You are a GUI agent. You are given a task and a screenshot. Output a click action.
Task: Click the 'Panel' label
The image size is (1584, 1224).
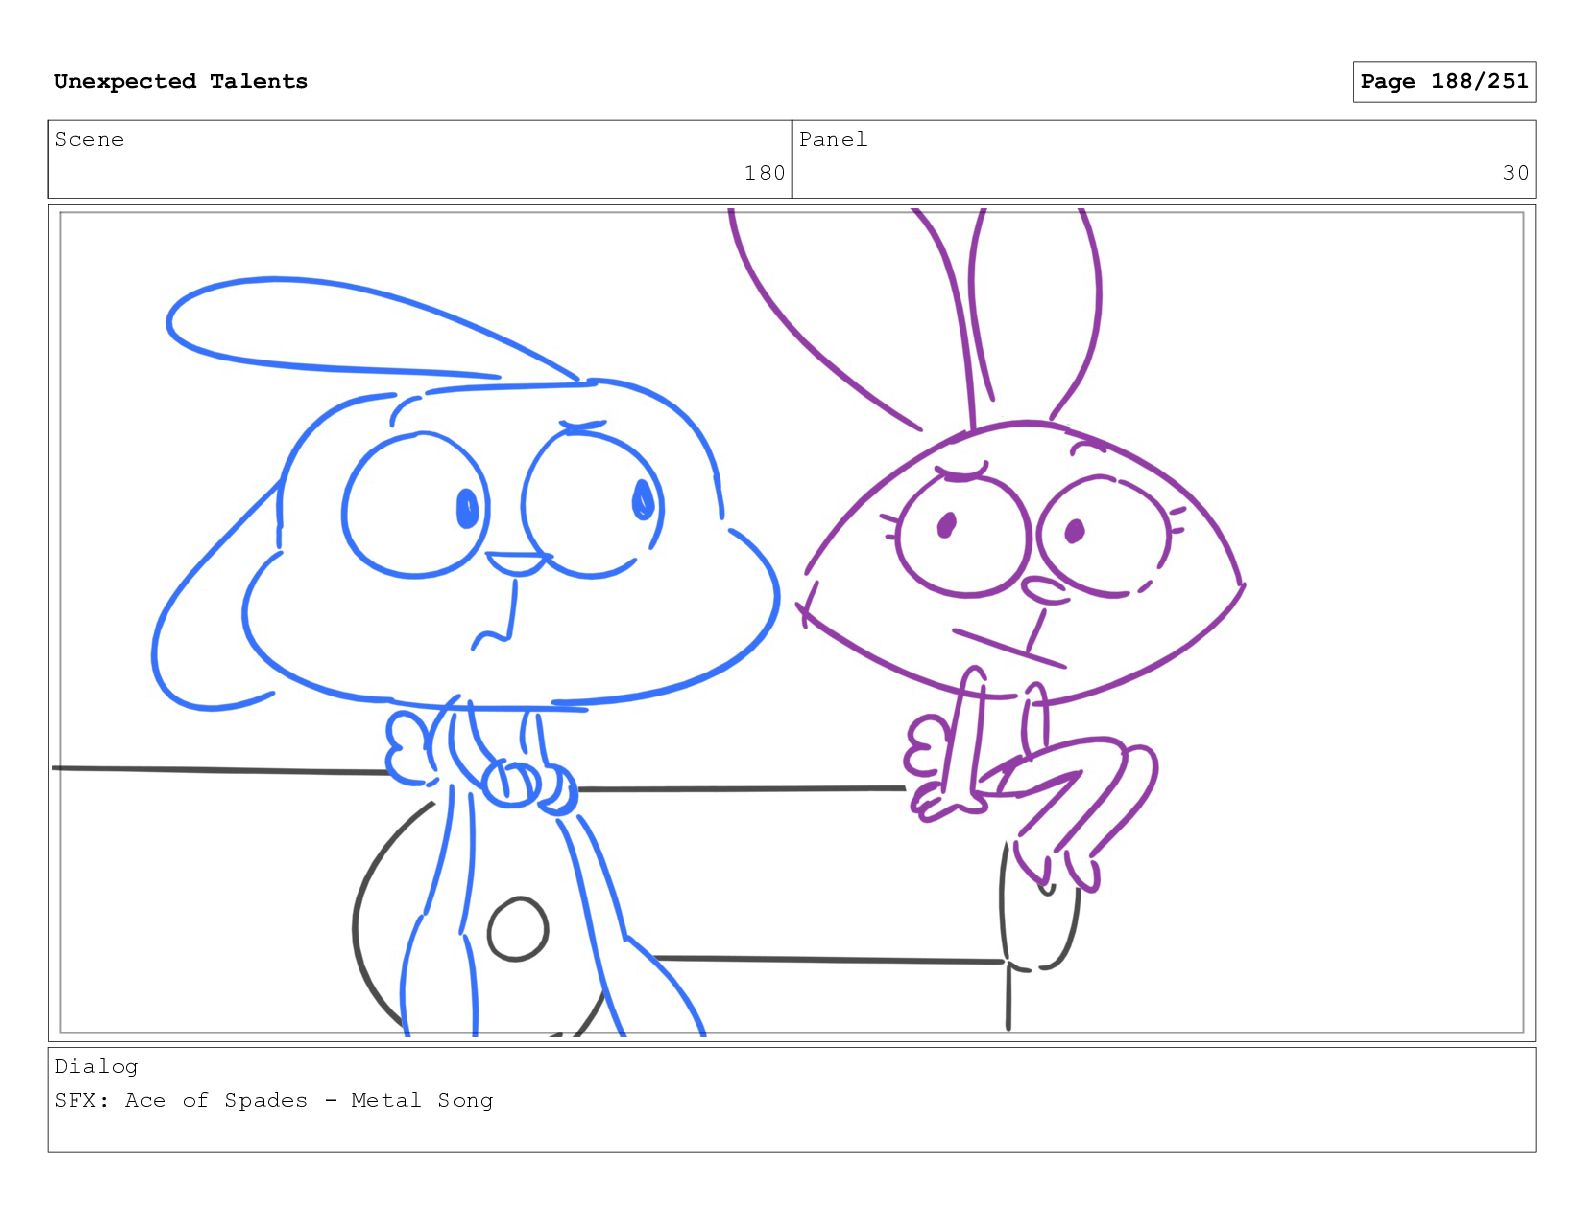[833, 139]
